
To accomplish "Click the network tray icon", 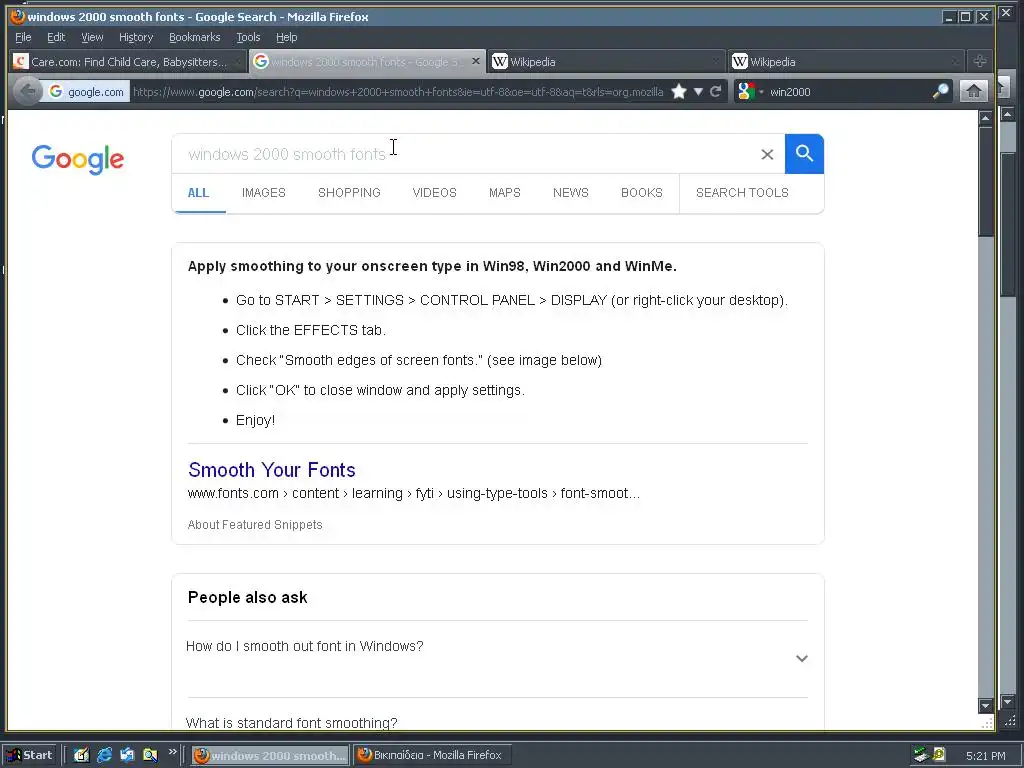I will click(x=921, y=755).
